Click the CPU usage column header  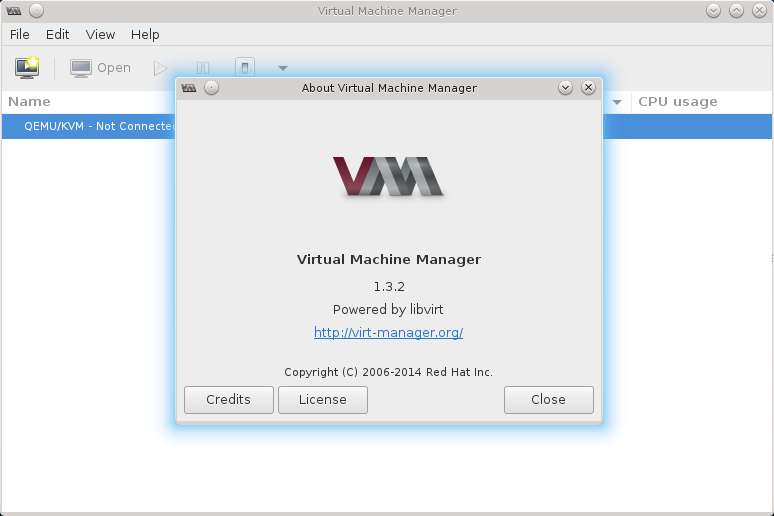(x=678, y=102)
